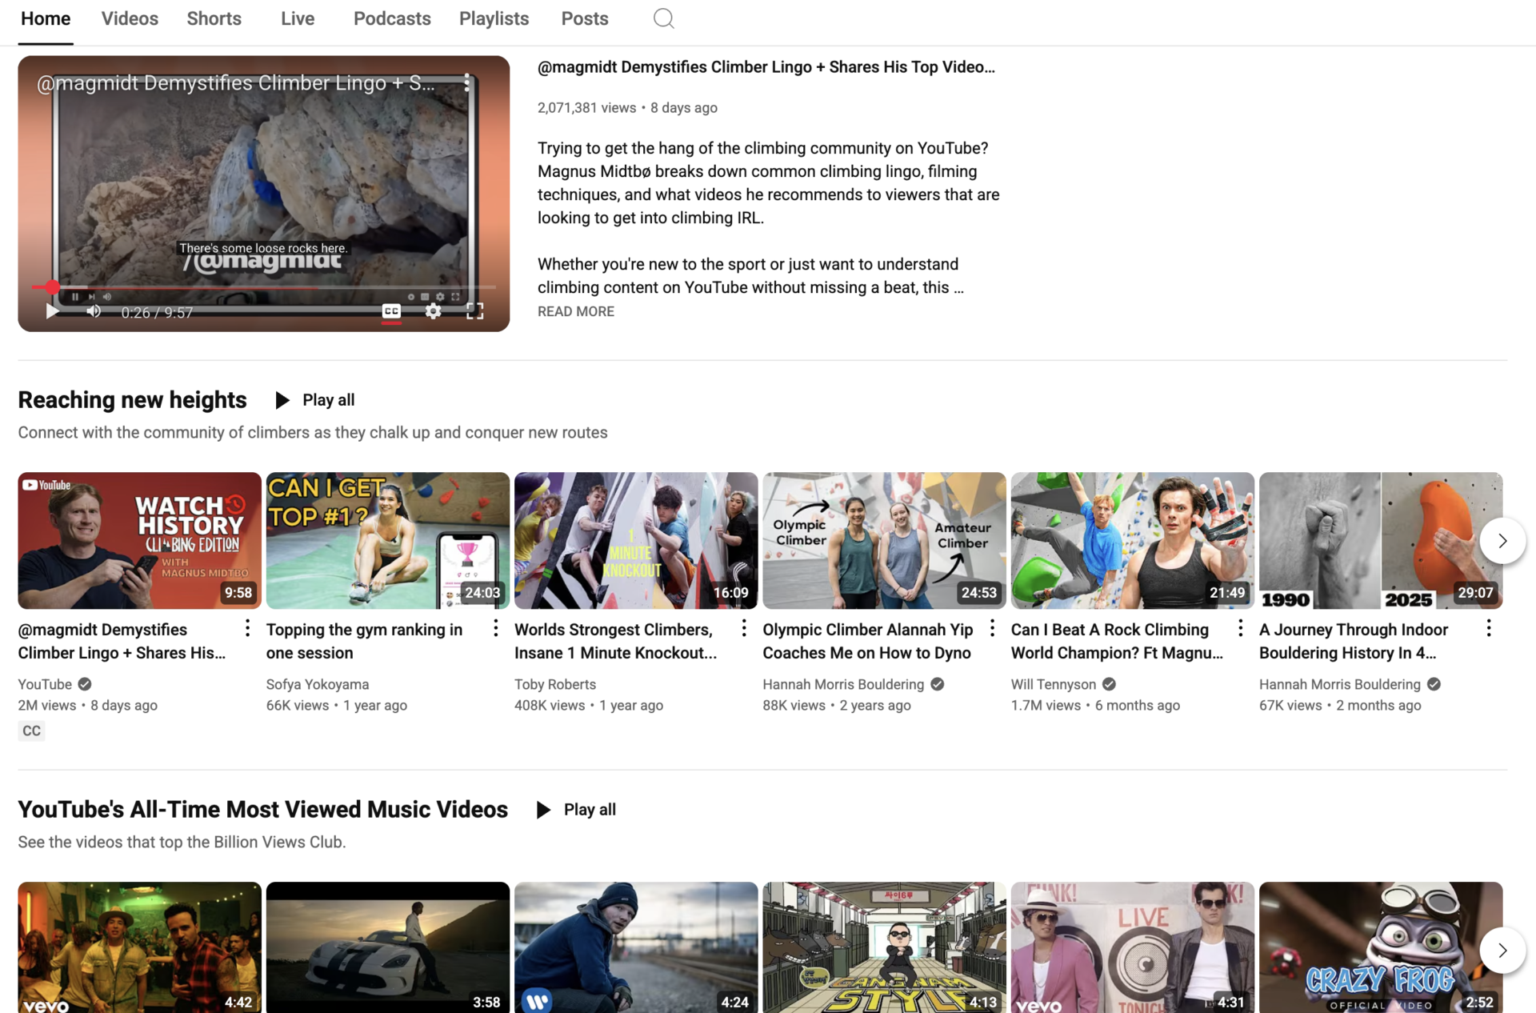Click the volume speaker icon in the player

point(93,311)
